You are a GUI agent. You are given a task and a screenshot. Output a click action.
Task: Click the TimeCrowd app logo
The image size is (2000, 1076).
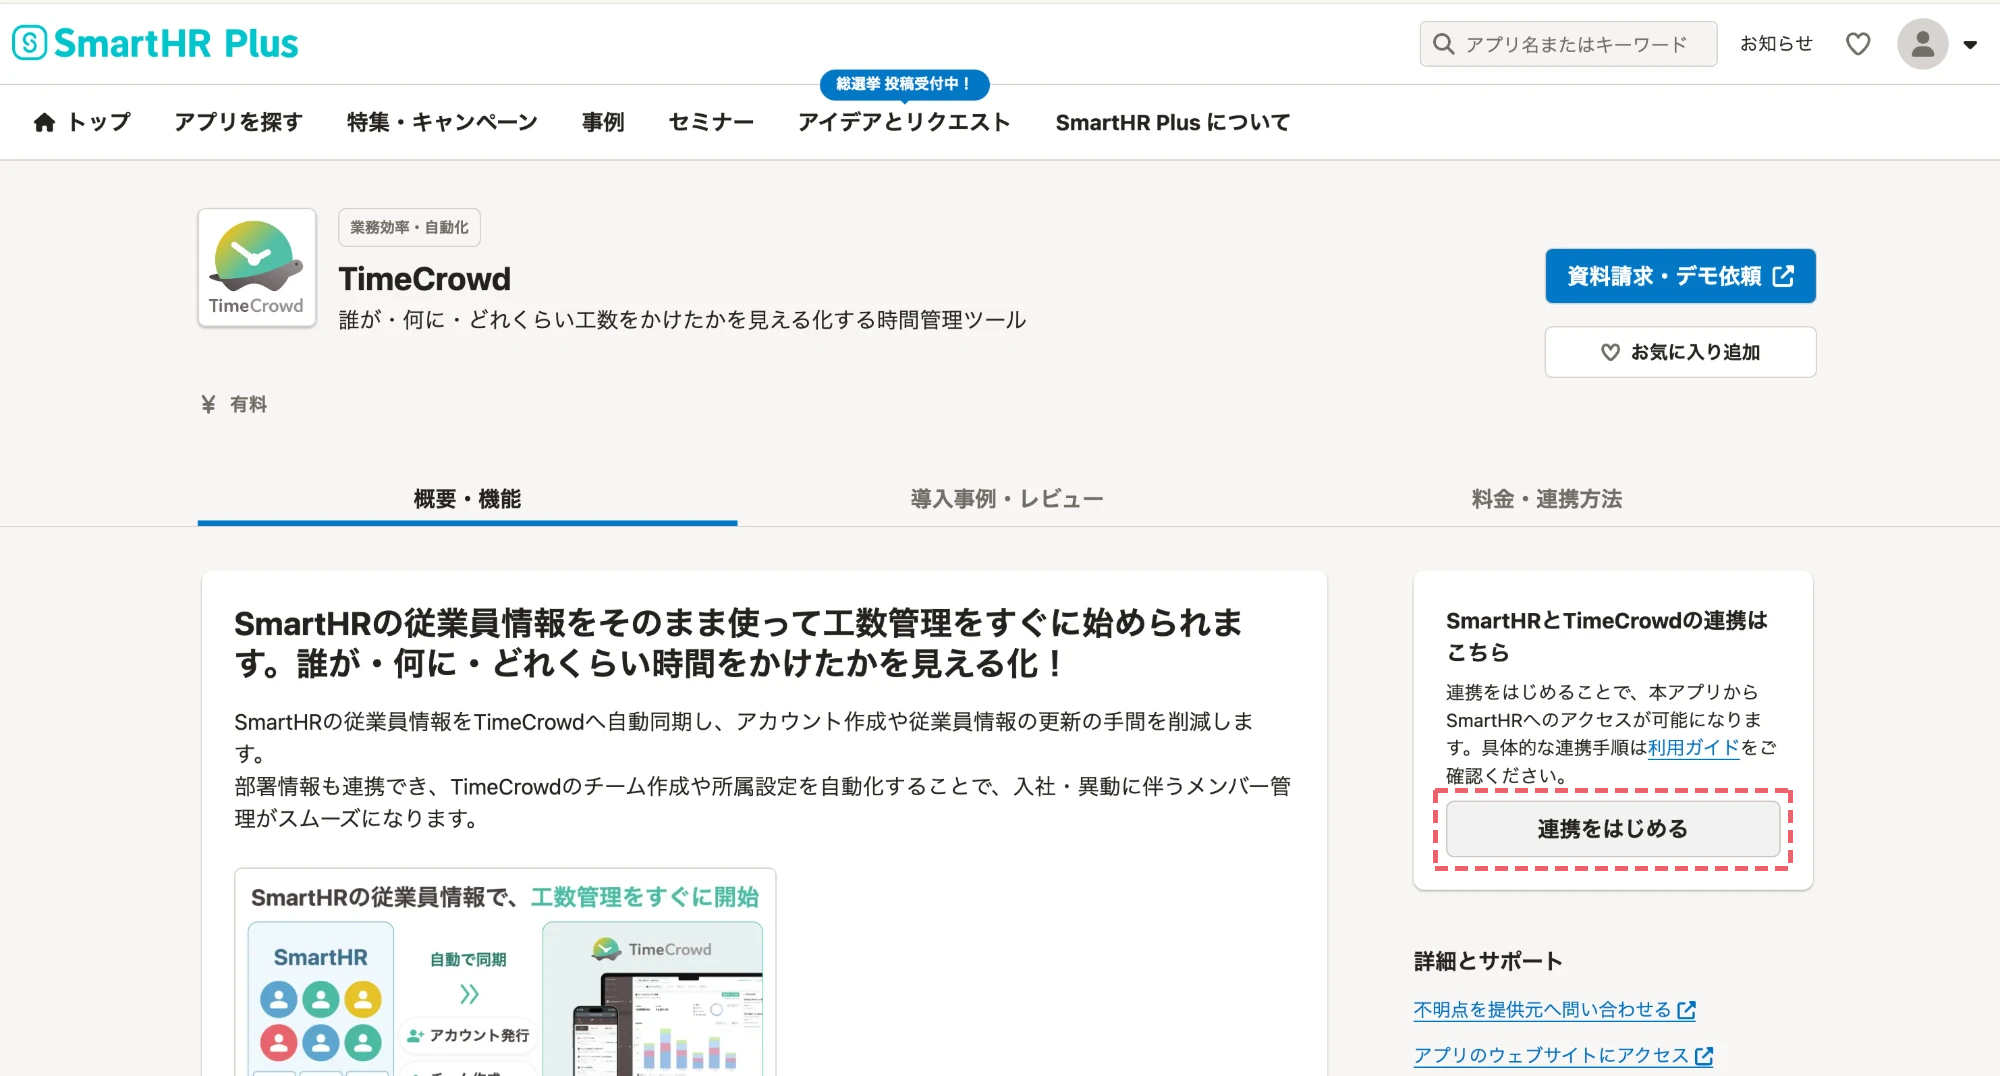tap(257, 267)
